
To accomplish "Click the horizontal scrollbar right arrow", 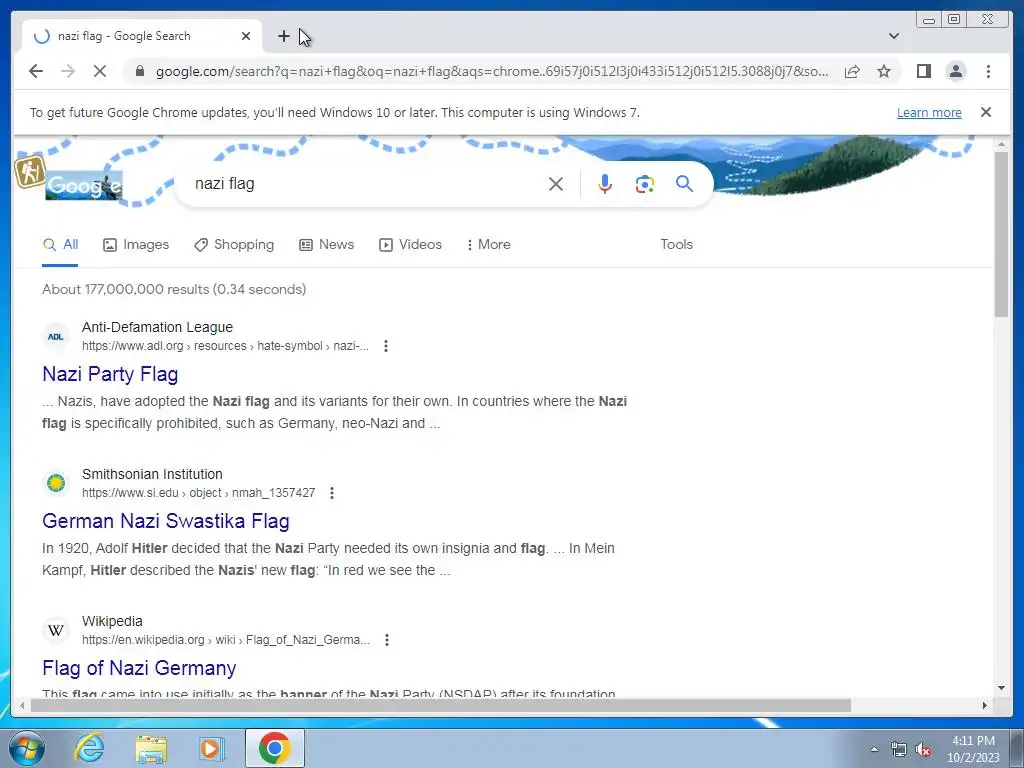I will (985, 705).
